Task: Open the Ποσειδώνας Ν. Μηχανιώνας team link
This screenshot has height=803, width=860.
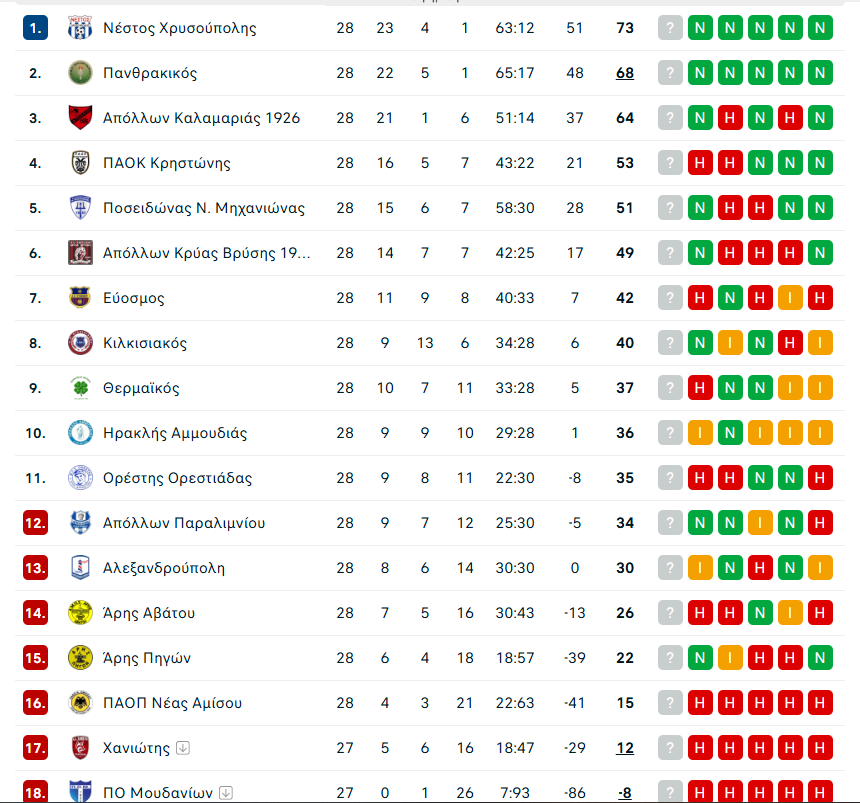Action: 203,208
